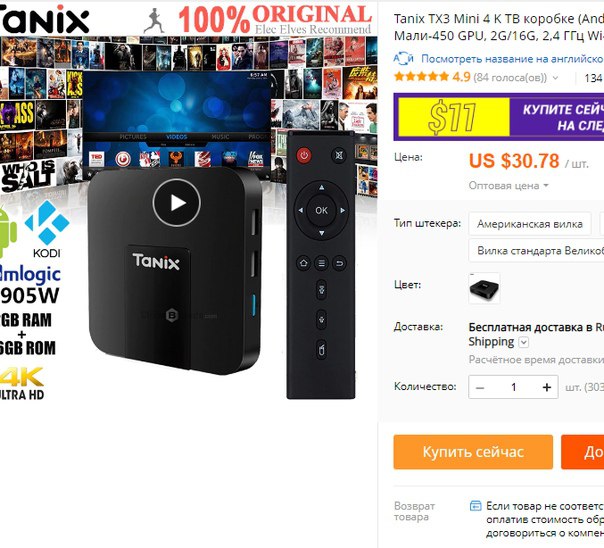Screen dimensions: 604x548
Task: Click the $11 coupon banner
Action: click(499, 117)
